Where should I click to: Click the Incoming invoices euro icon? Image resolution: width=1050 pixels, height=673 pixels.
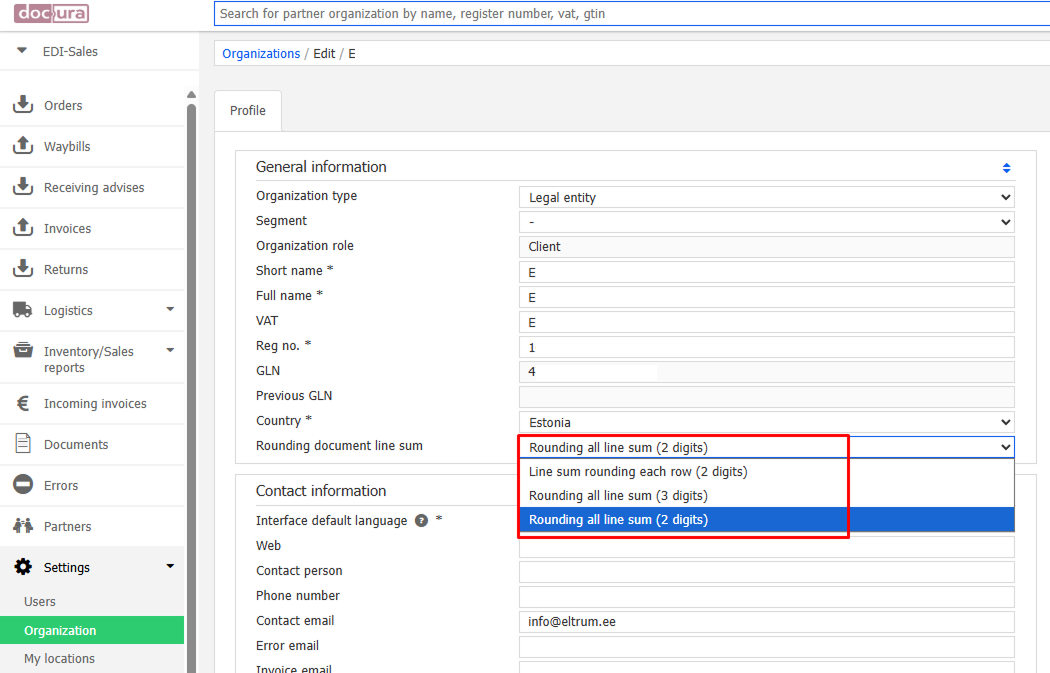(22, 403)
